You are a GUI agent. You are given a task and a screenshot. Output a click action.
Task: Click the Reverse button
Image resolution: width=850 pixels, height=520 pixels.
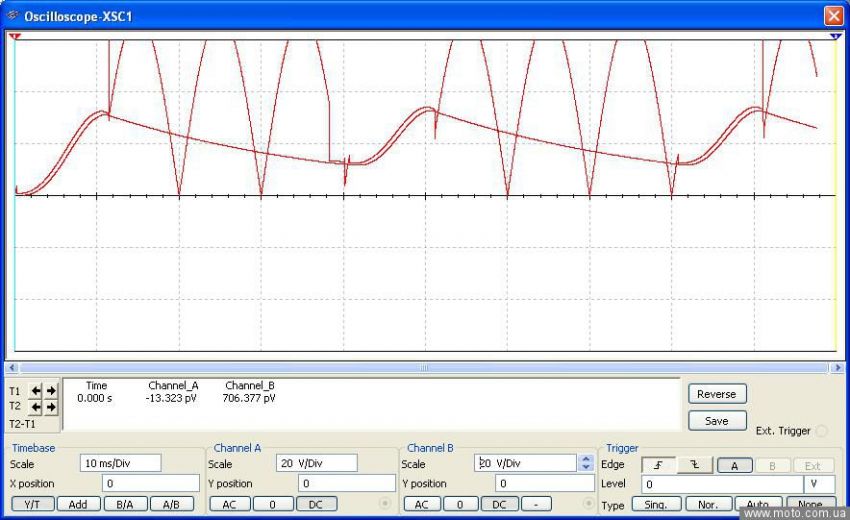click(717, 394)
